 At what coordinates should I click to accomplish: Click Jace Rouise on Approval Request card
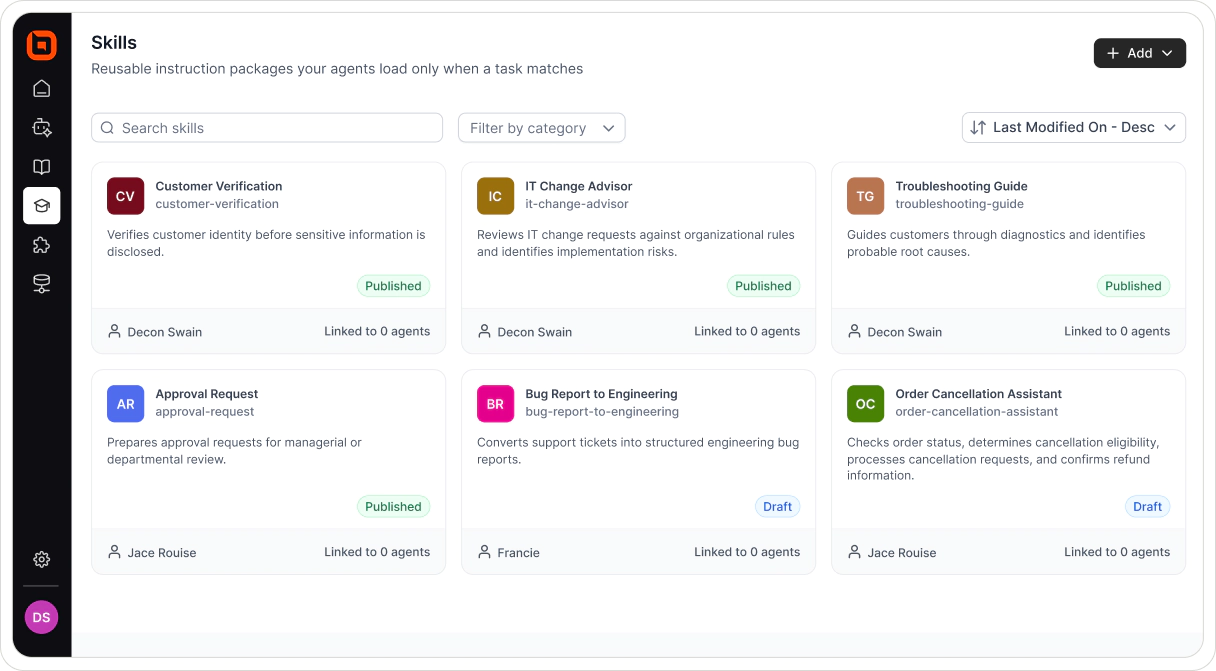pos(162,553)
